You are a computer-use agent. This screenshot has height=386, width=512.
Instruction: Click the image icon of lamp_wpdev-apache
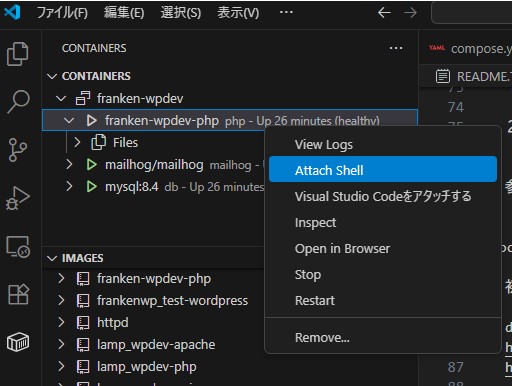click(x=83, y=345)
